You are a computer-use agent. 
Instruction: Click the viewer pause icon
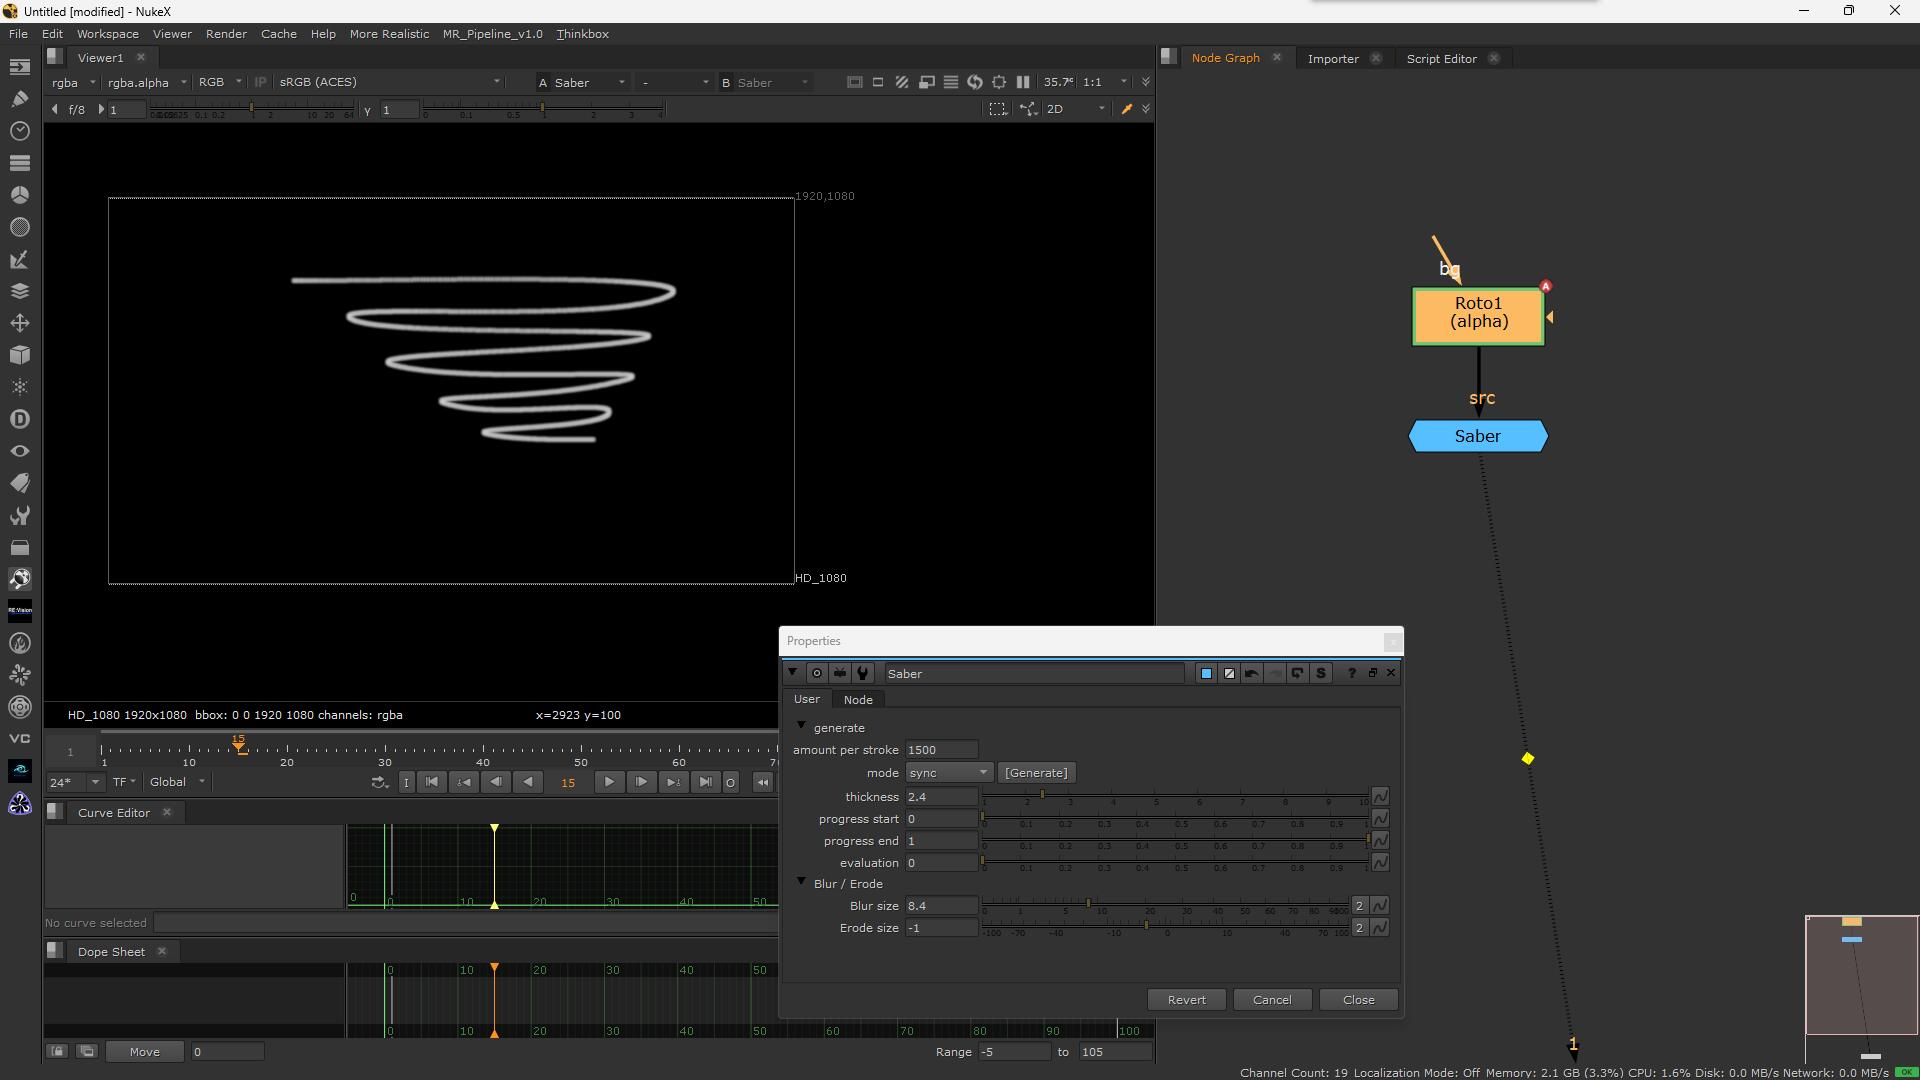click(1022, 82)
